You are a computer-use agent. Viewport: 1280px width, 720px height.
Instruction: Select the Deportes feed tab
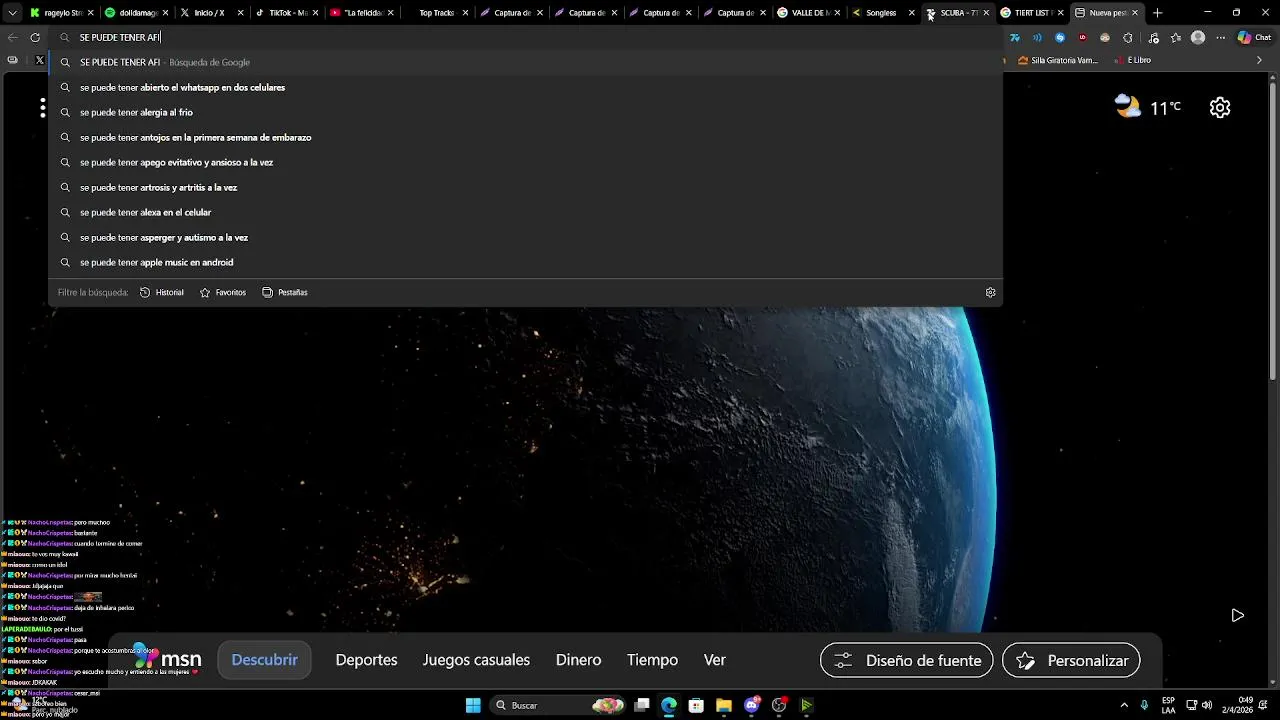[366, 660]
